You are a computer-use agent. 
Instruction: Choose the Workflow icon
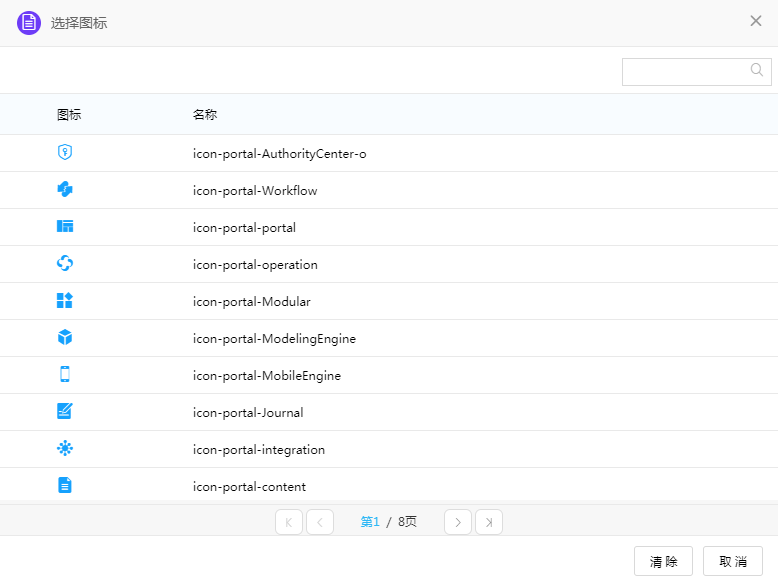(x=65, y=190)
